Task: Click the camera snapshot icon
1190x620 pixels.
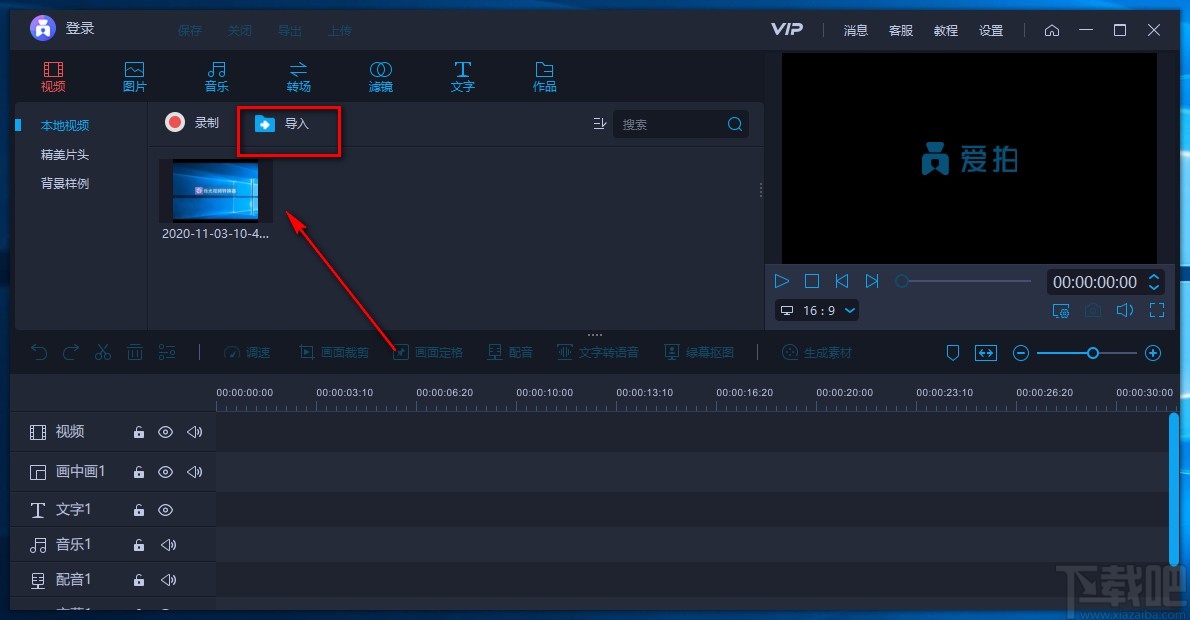Action: [x=1093, y=310]
